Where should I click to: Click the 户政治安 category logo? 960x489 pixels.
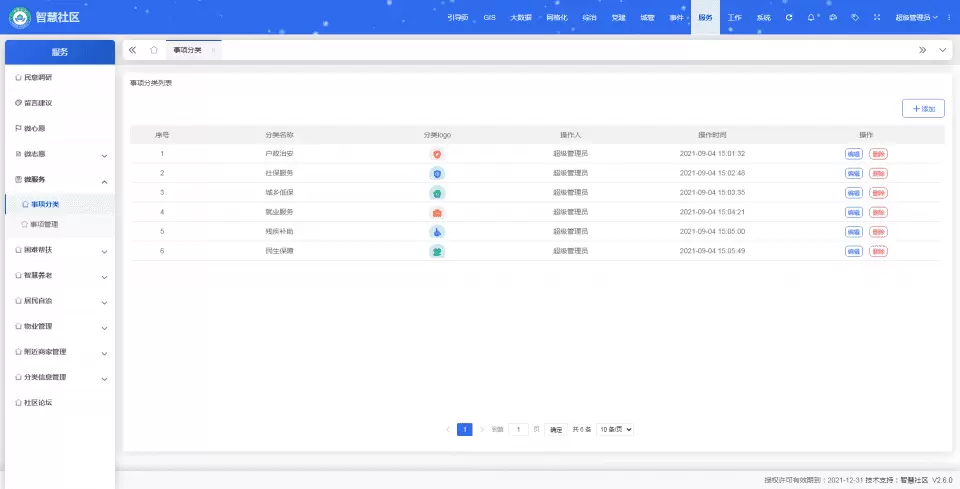coord(437,154)
